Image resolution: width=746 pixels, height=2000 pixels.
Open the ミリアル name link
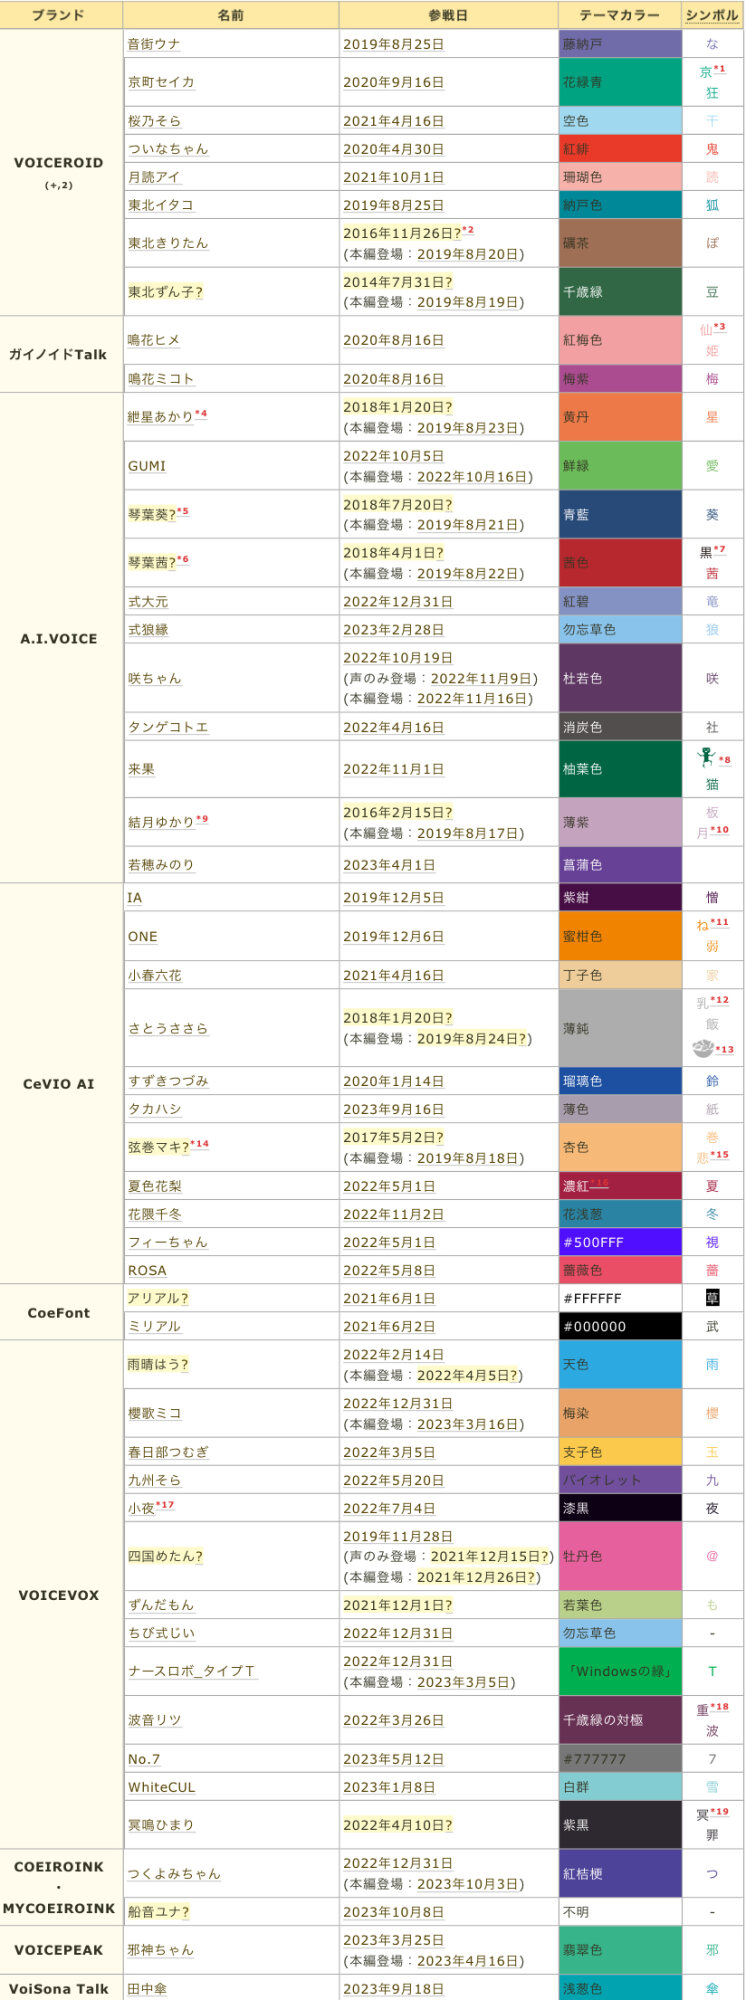tap(154, 1326)
